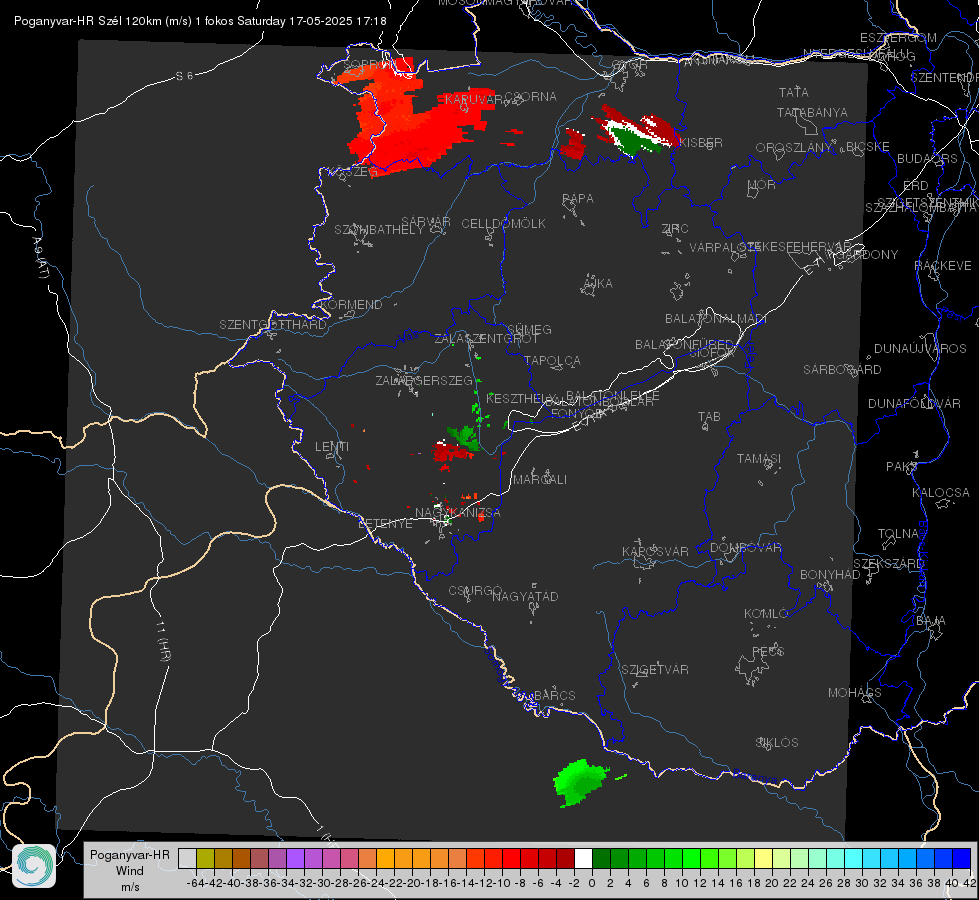Click the BONYHAD label
This screenshot has height=900, width=979.
(x=830, y=575)
